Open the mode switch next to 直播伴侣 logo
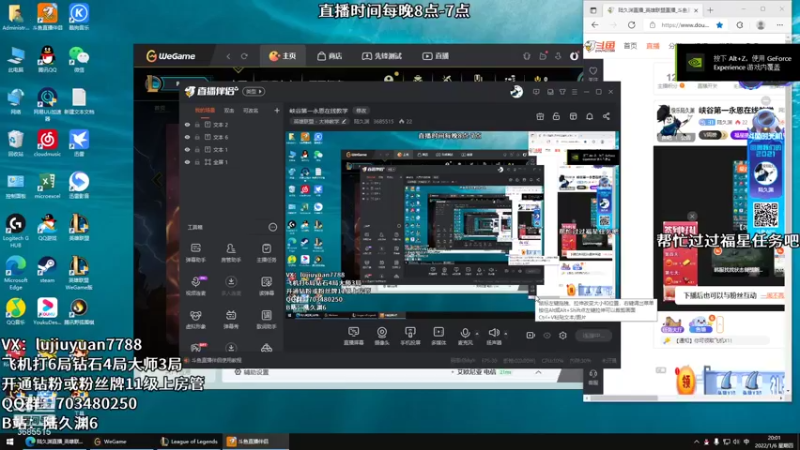 click(254, 91)
